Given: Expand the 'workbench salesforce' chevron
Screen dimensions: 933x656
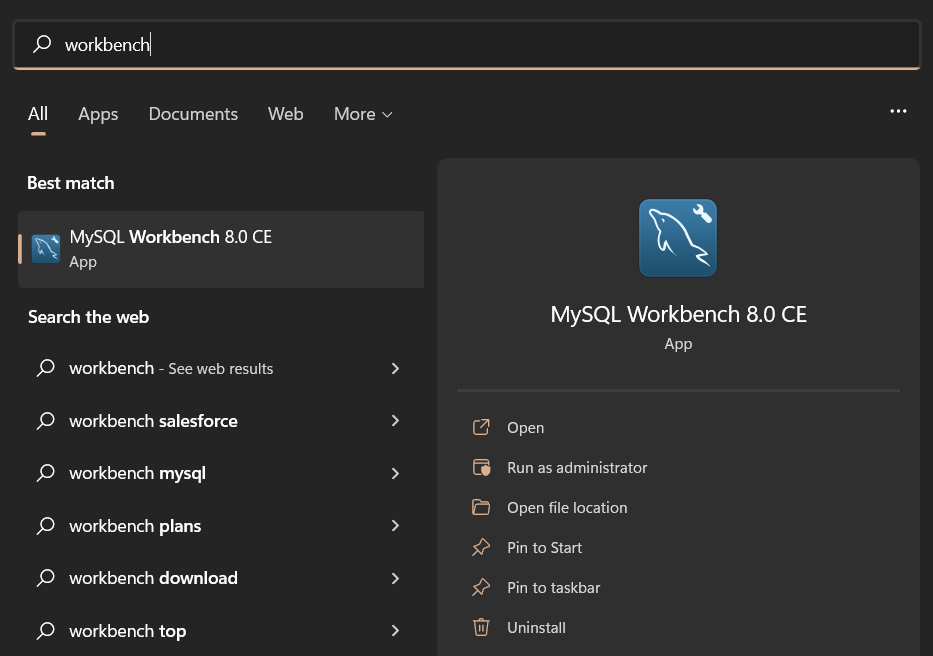Looking at the screenshot, I should pos(395,421).
